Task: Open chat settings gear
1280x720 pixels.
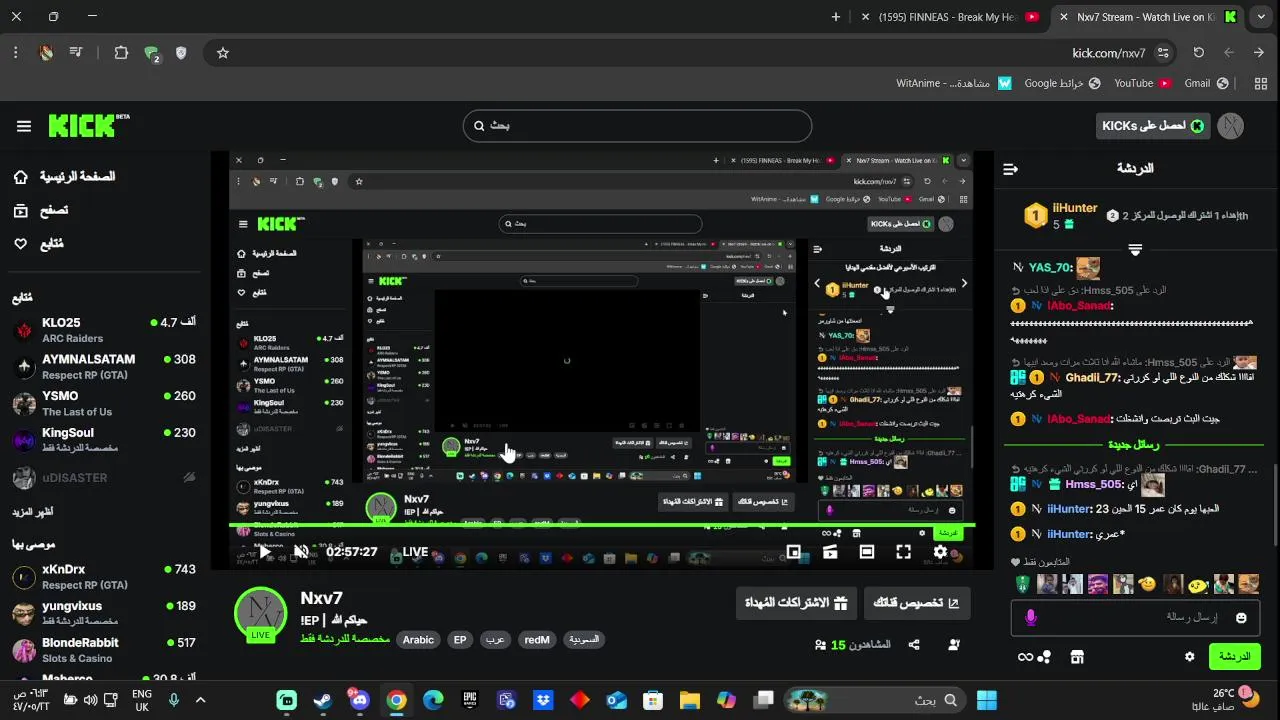Action: click(x=1189, y=657)
